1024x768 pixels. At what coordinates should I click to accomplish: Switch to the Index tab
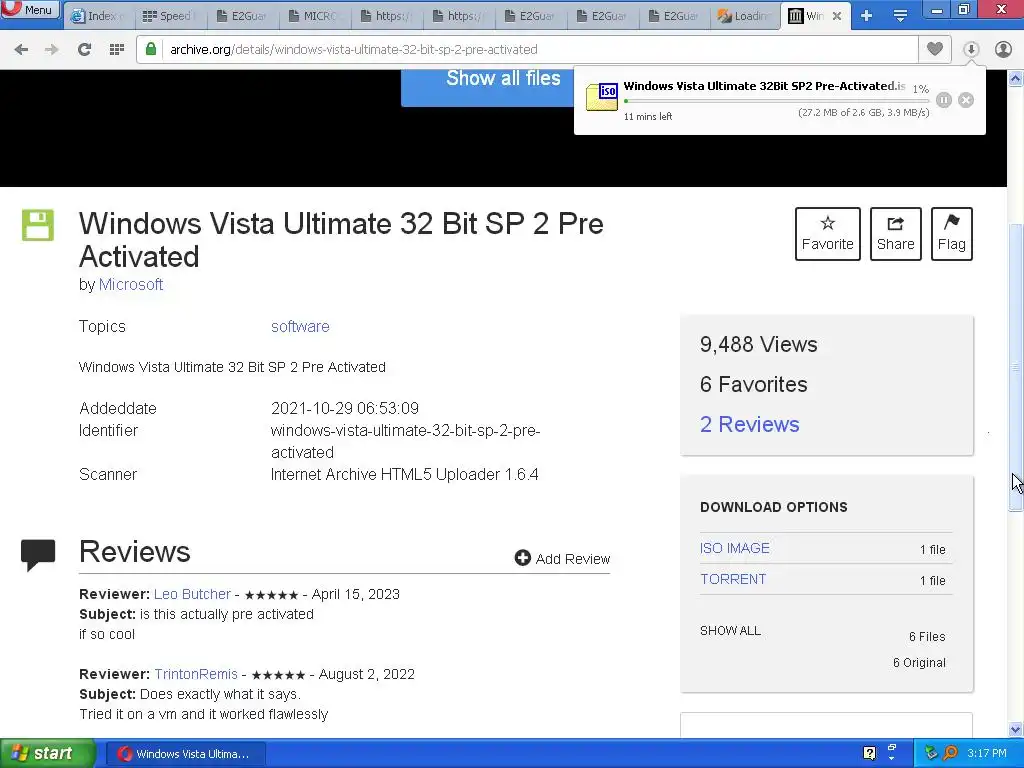pyautogui.click(x=99, y=16)
